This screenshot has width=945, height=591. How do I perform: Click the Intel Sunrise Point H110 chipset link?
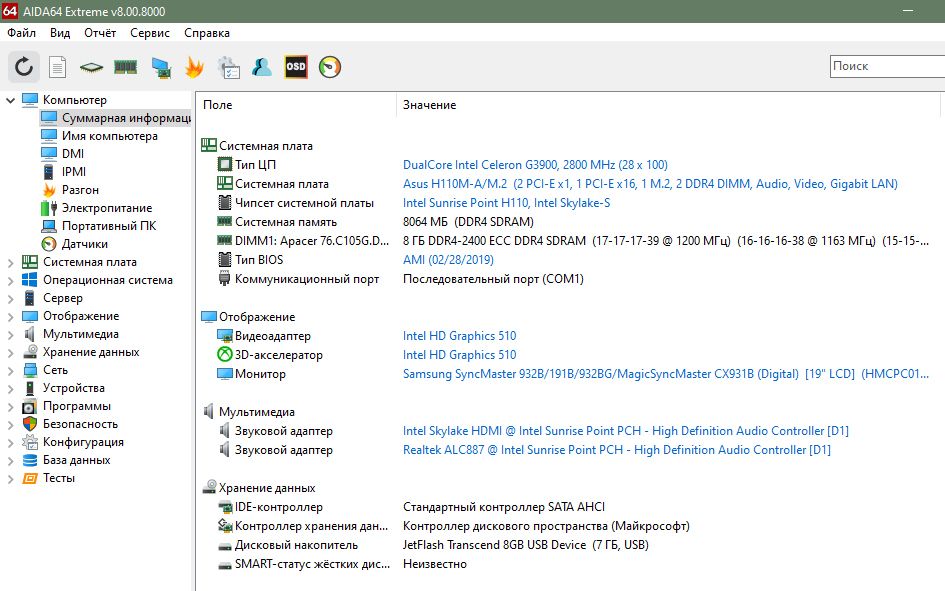[506, 203]
